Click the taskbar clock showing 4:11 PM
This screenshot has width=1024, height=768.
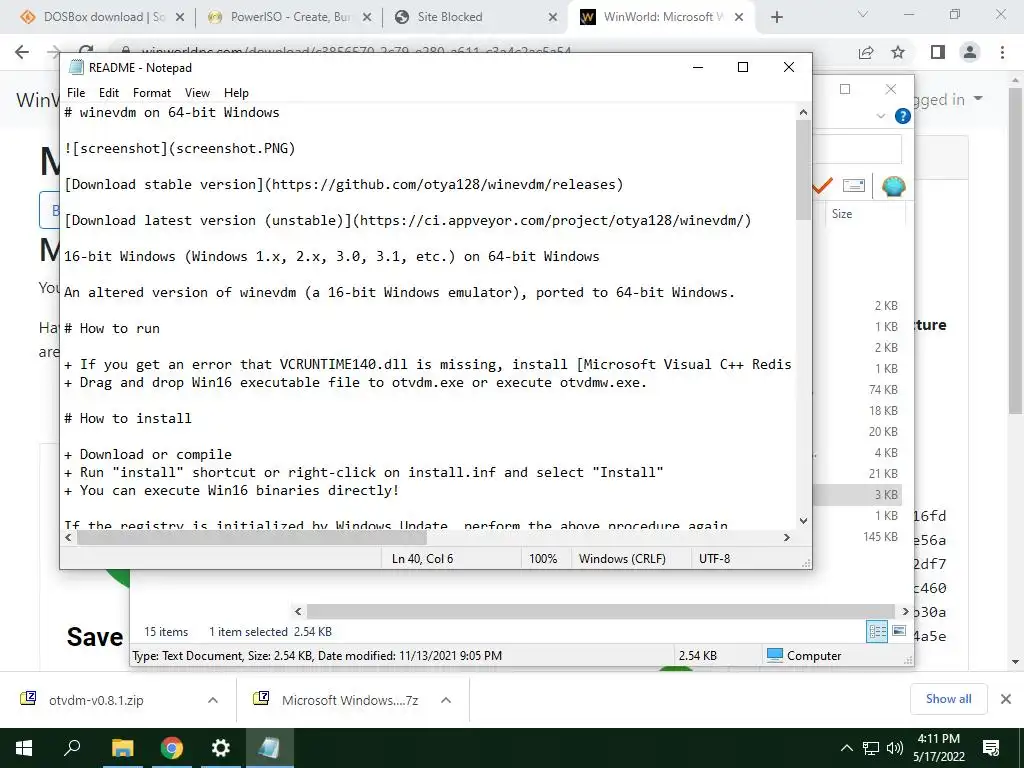tap(938, 748)
